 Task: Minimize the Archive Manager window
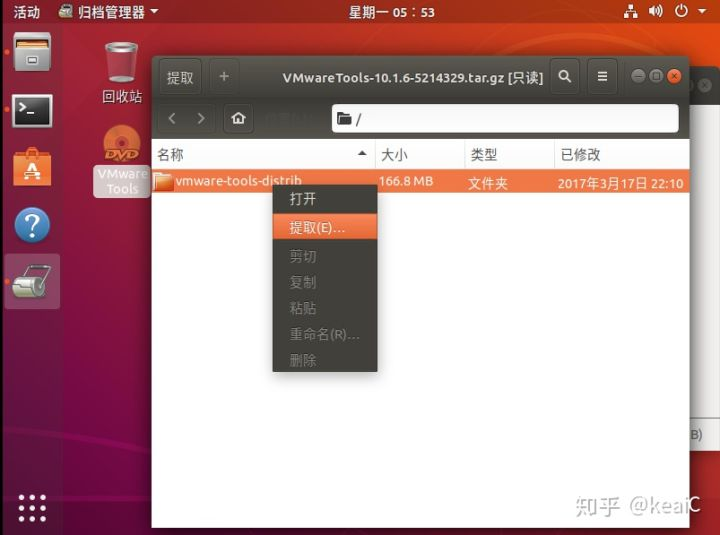click(638, 76)
